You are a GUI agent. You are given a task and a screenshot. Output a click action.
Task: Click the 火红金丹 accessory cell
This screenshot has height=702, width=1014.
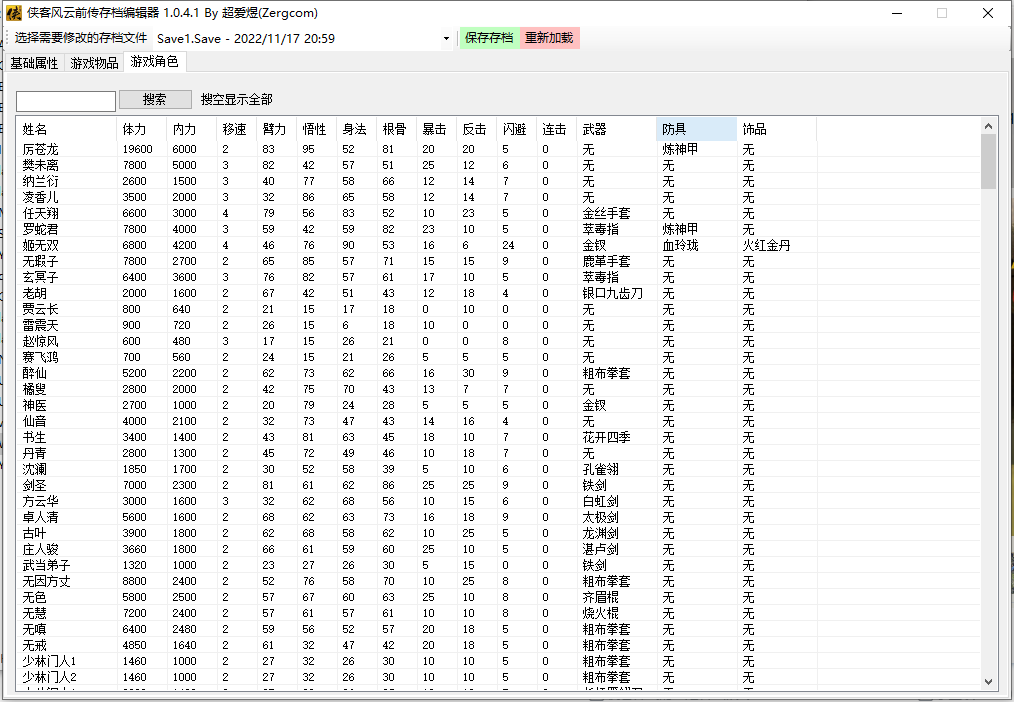point(766,246)
